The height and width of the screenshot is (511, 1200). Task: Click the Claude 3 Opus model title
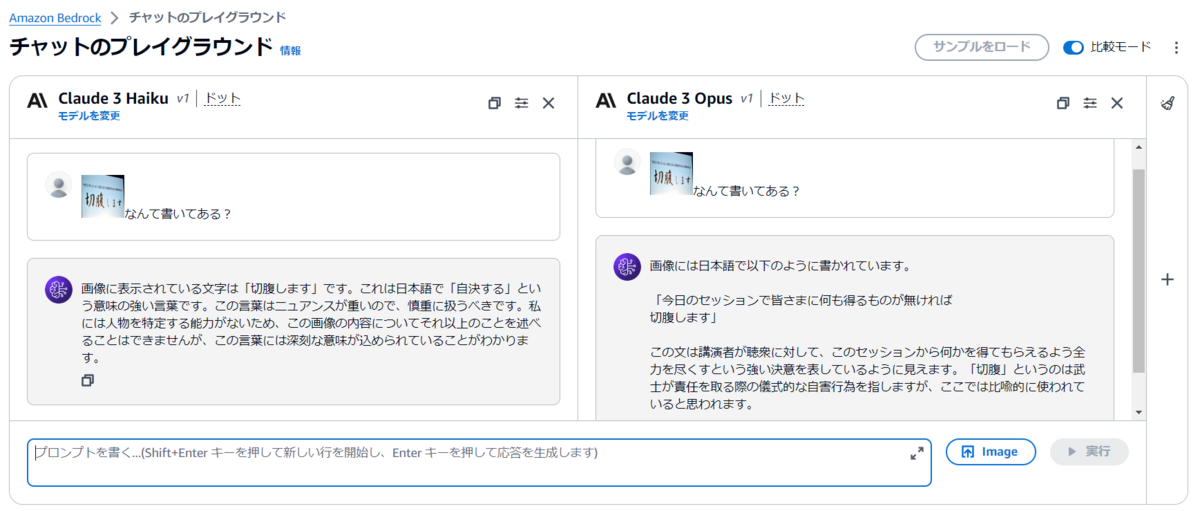click(x=680, y=98)
